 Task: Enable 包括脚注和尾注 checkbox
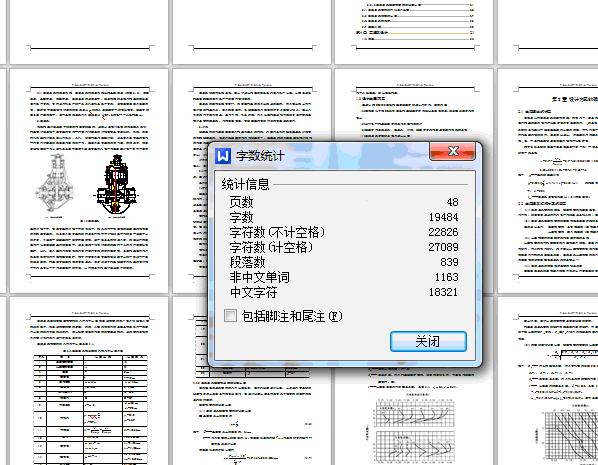(230, 315)
